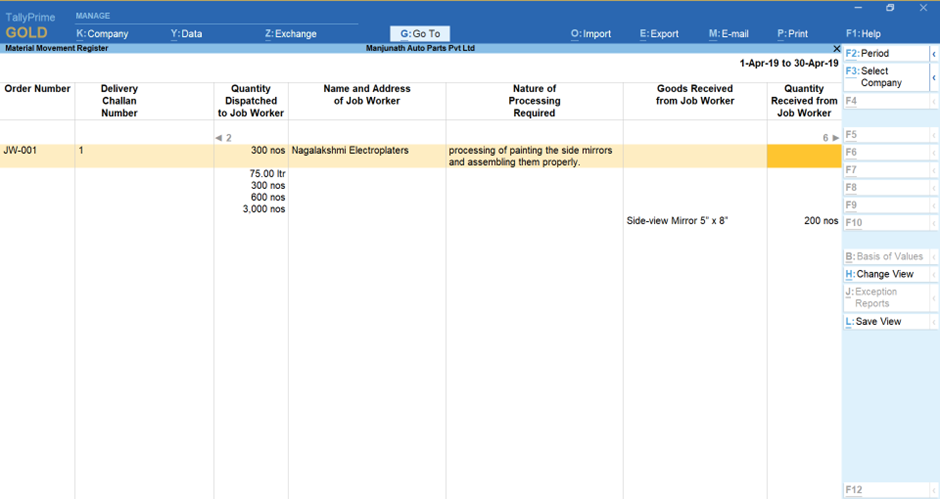Restore down the TallyPrime window
Viewport: 940px width, 499px height.
click(x=890, y=8)
